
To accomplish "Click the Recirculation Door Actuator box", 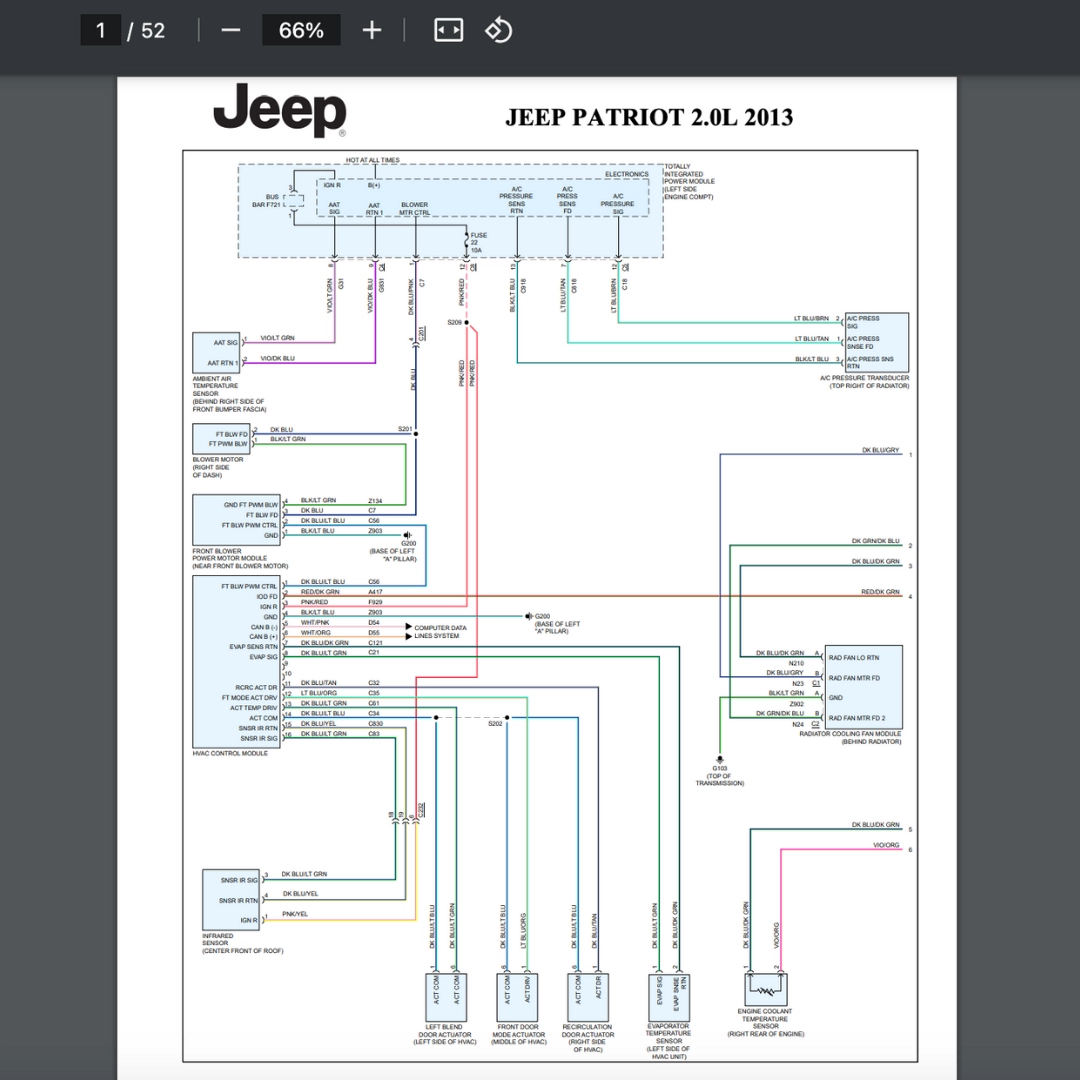I will tap(588, 997).
